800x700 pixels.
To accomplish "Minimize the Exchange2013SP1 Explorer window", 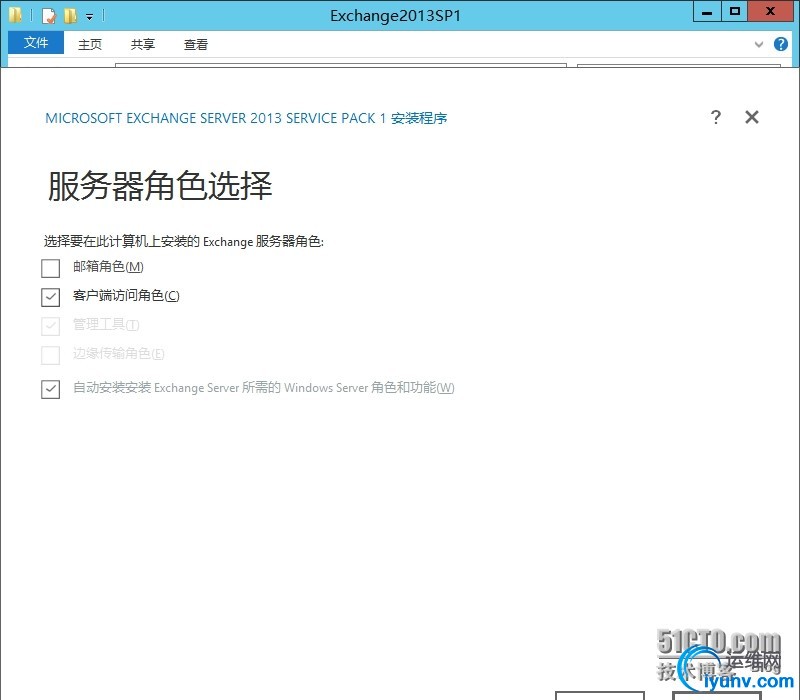I will pos(707,12).
